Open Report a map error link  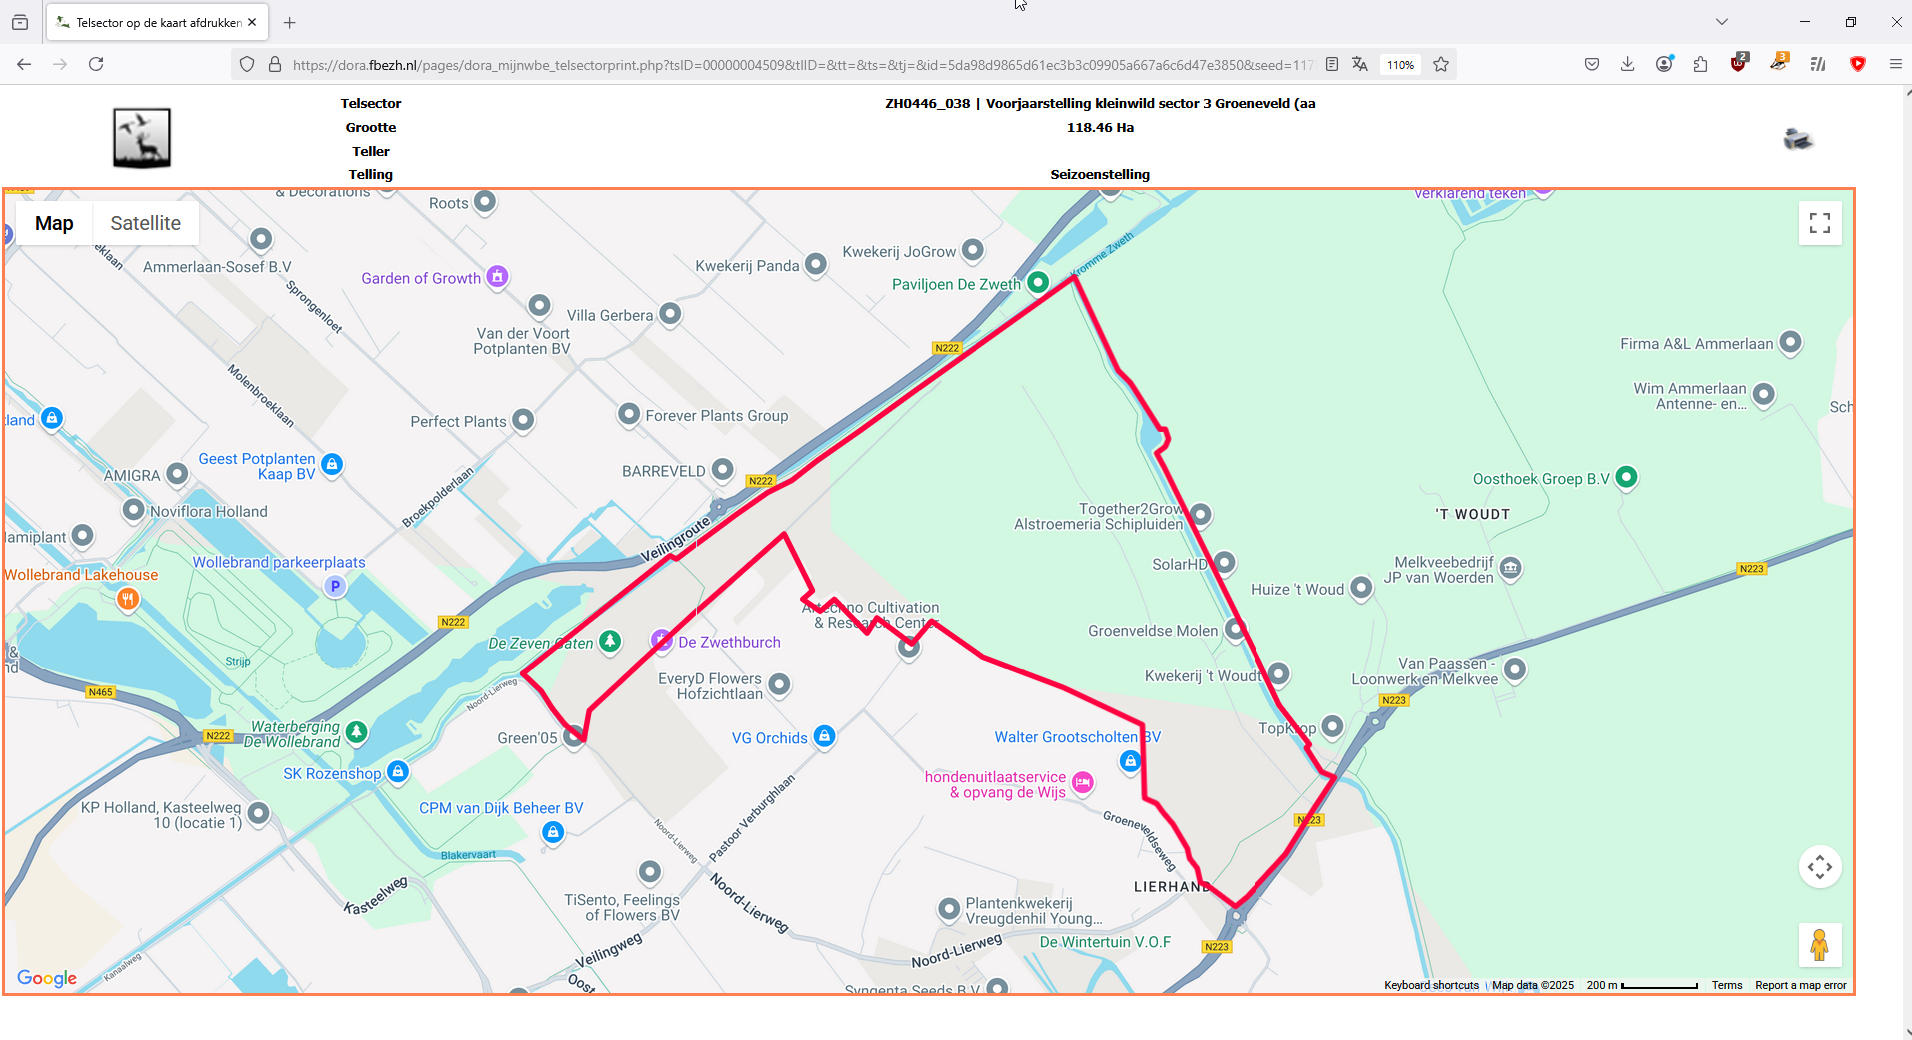coord(1801,985)
